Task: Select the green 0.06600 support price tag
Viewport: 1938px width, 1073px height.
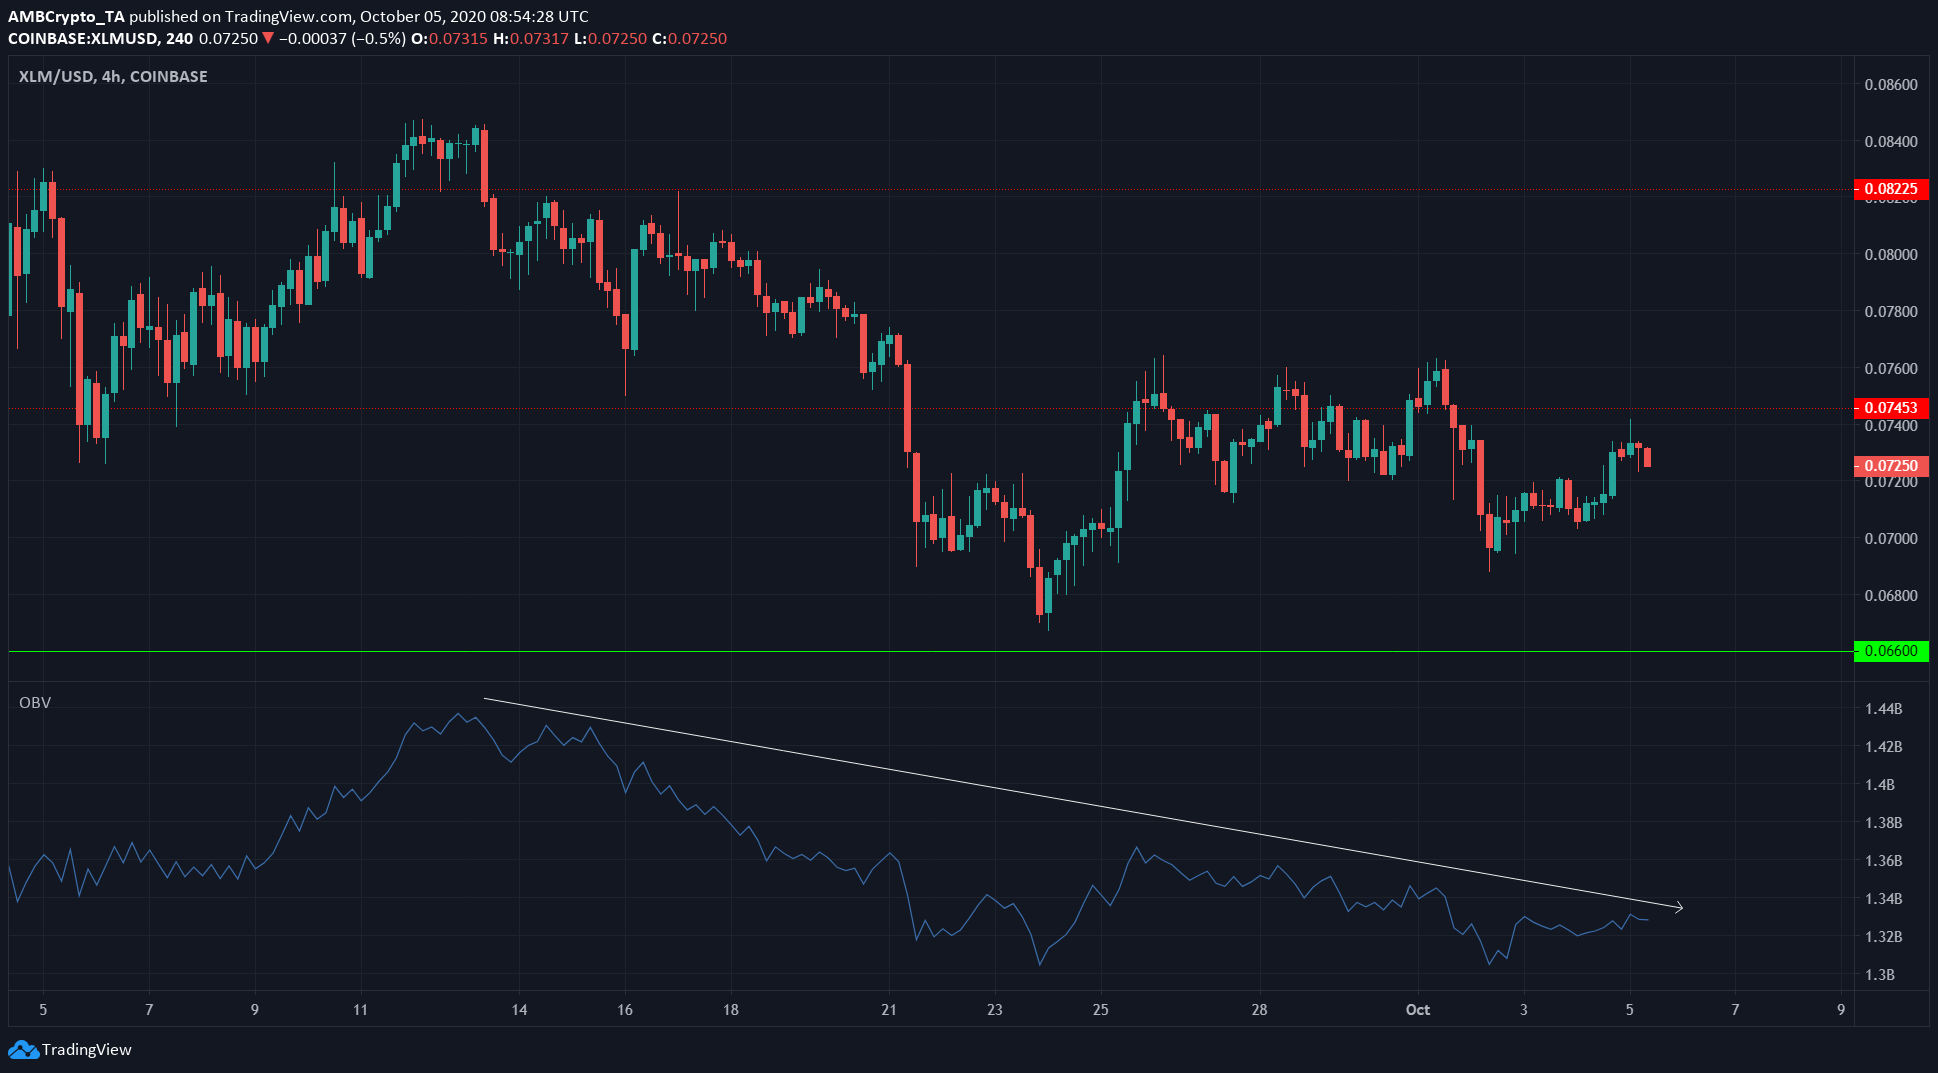Action: 1890,651
